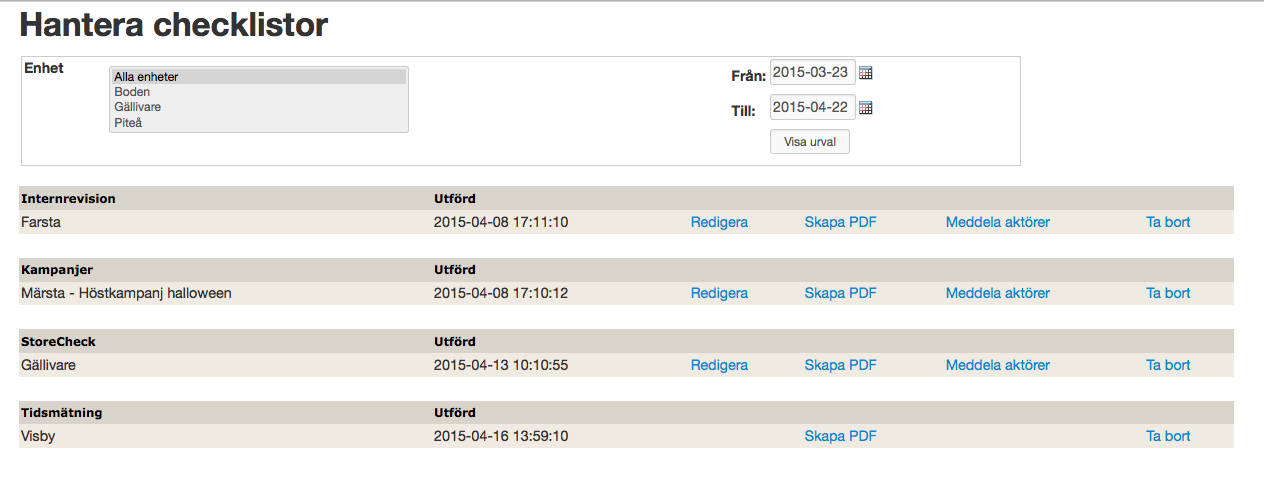
Task: Edit the Märsta Höstkampanj halloween checklist
Action: tap(719, 293)
